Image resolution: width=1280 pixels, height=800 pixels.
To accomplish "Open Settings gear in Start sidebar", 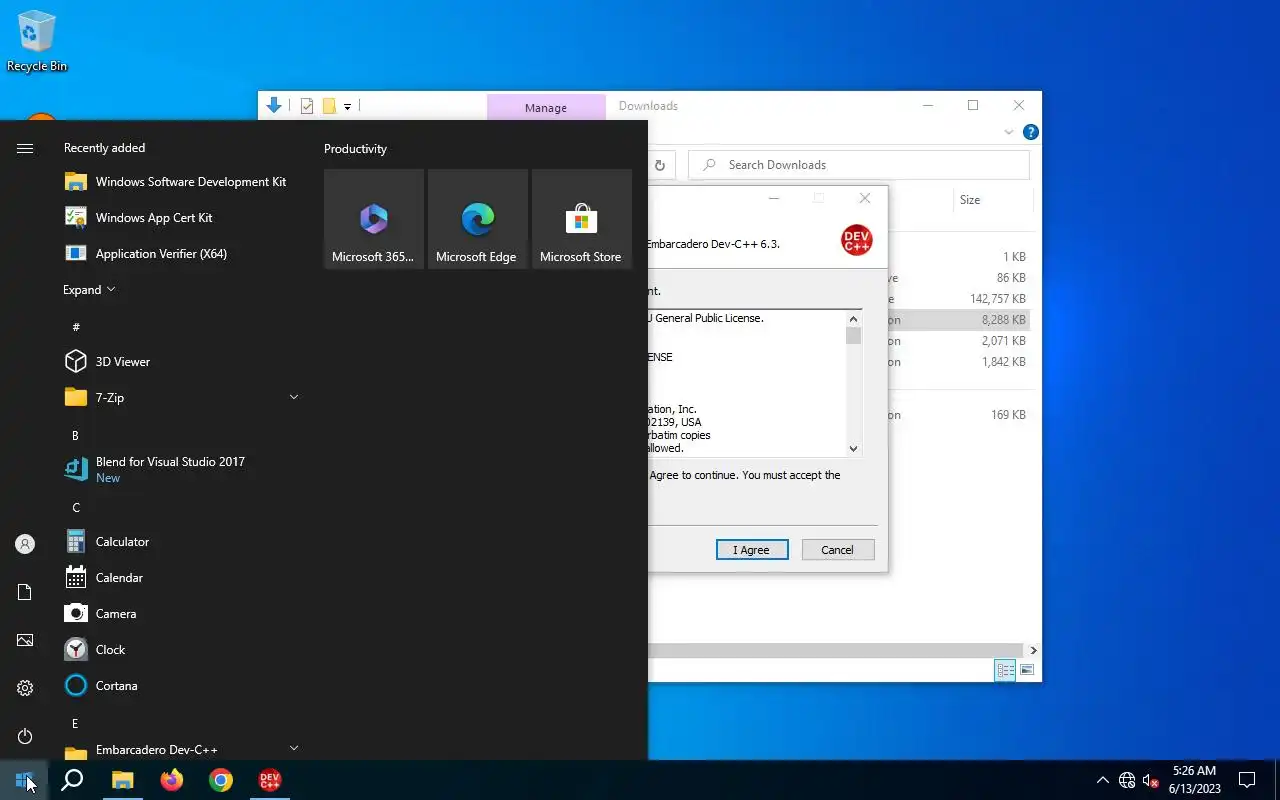I will pos(25,688).
